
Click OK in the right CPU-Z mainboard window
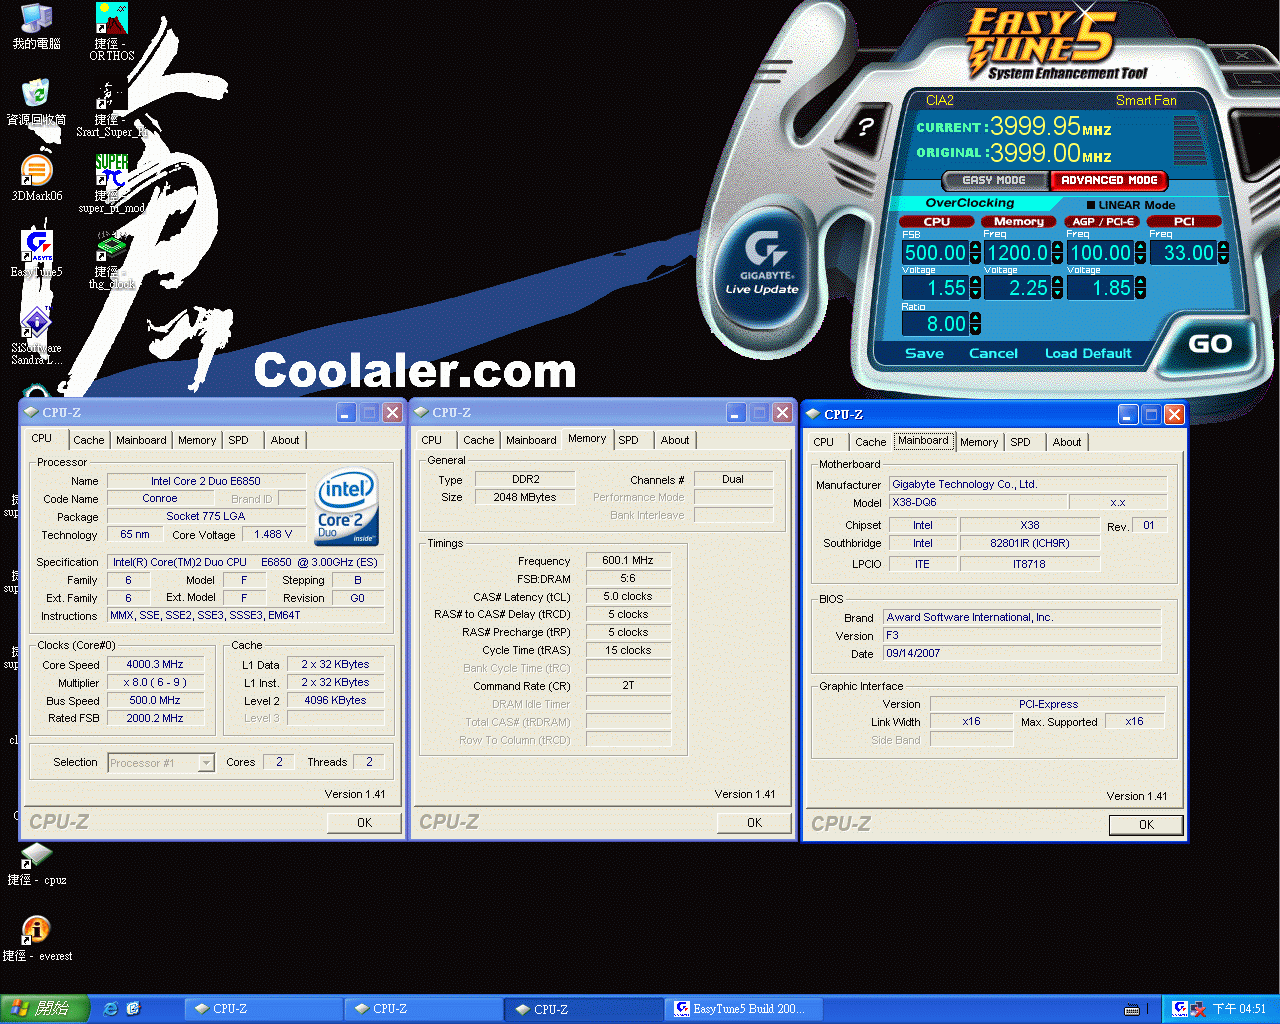(x=1146, y=825)
